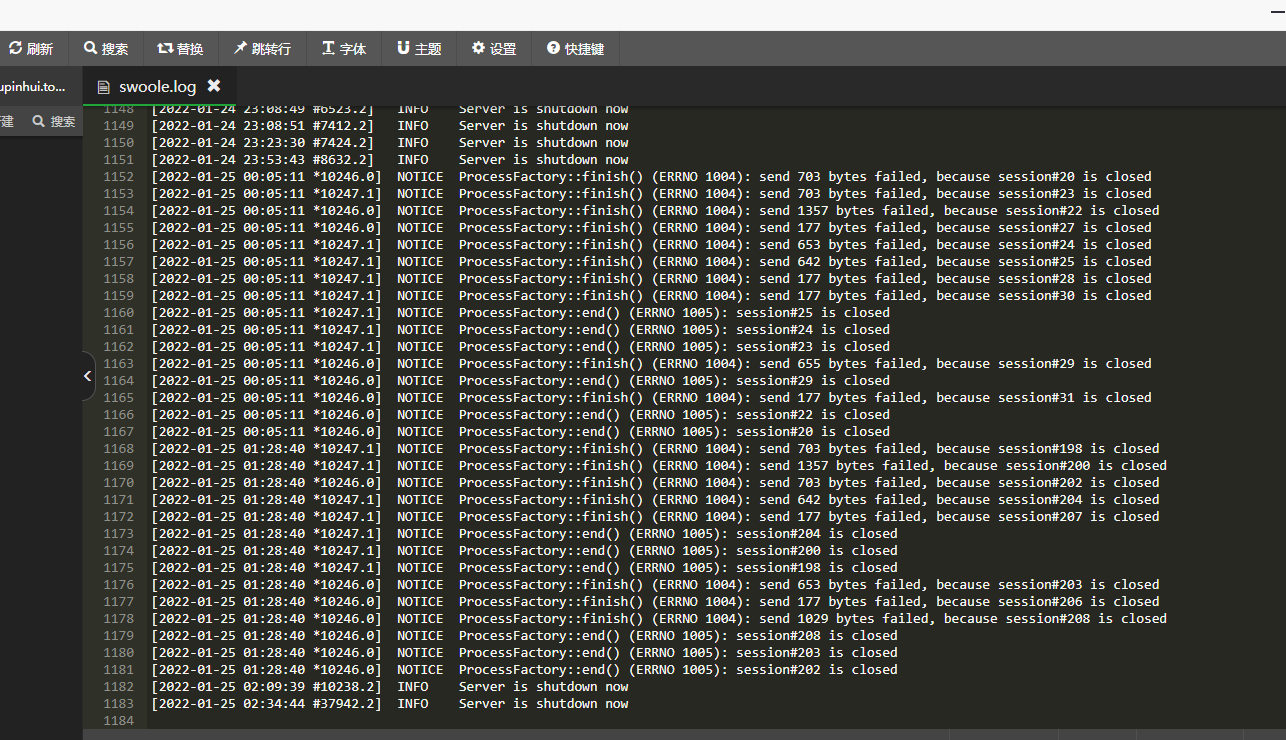
Task: Click the file icon on swoole.log tab
Action: (103, 87)
